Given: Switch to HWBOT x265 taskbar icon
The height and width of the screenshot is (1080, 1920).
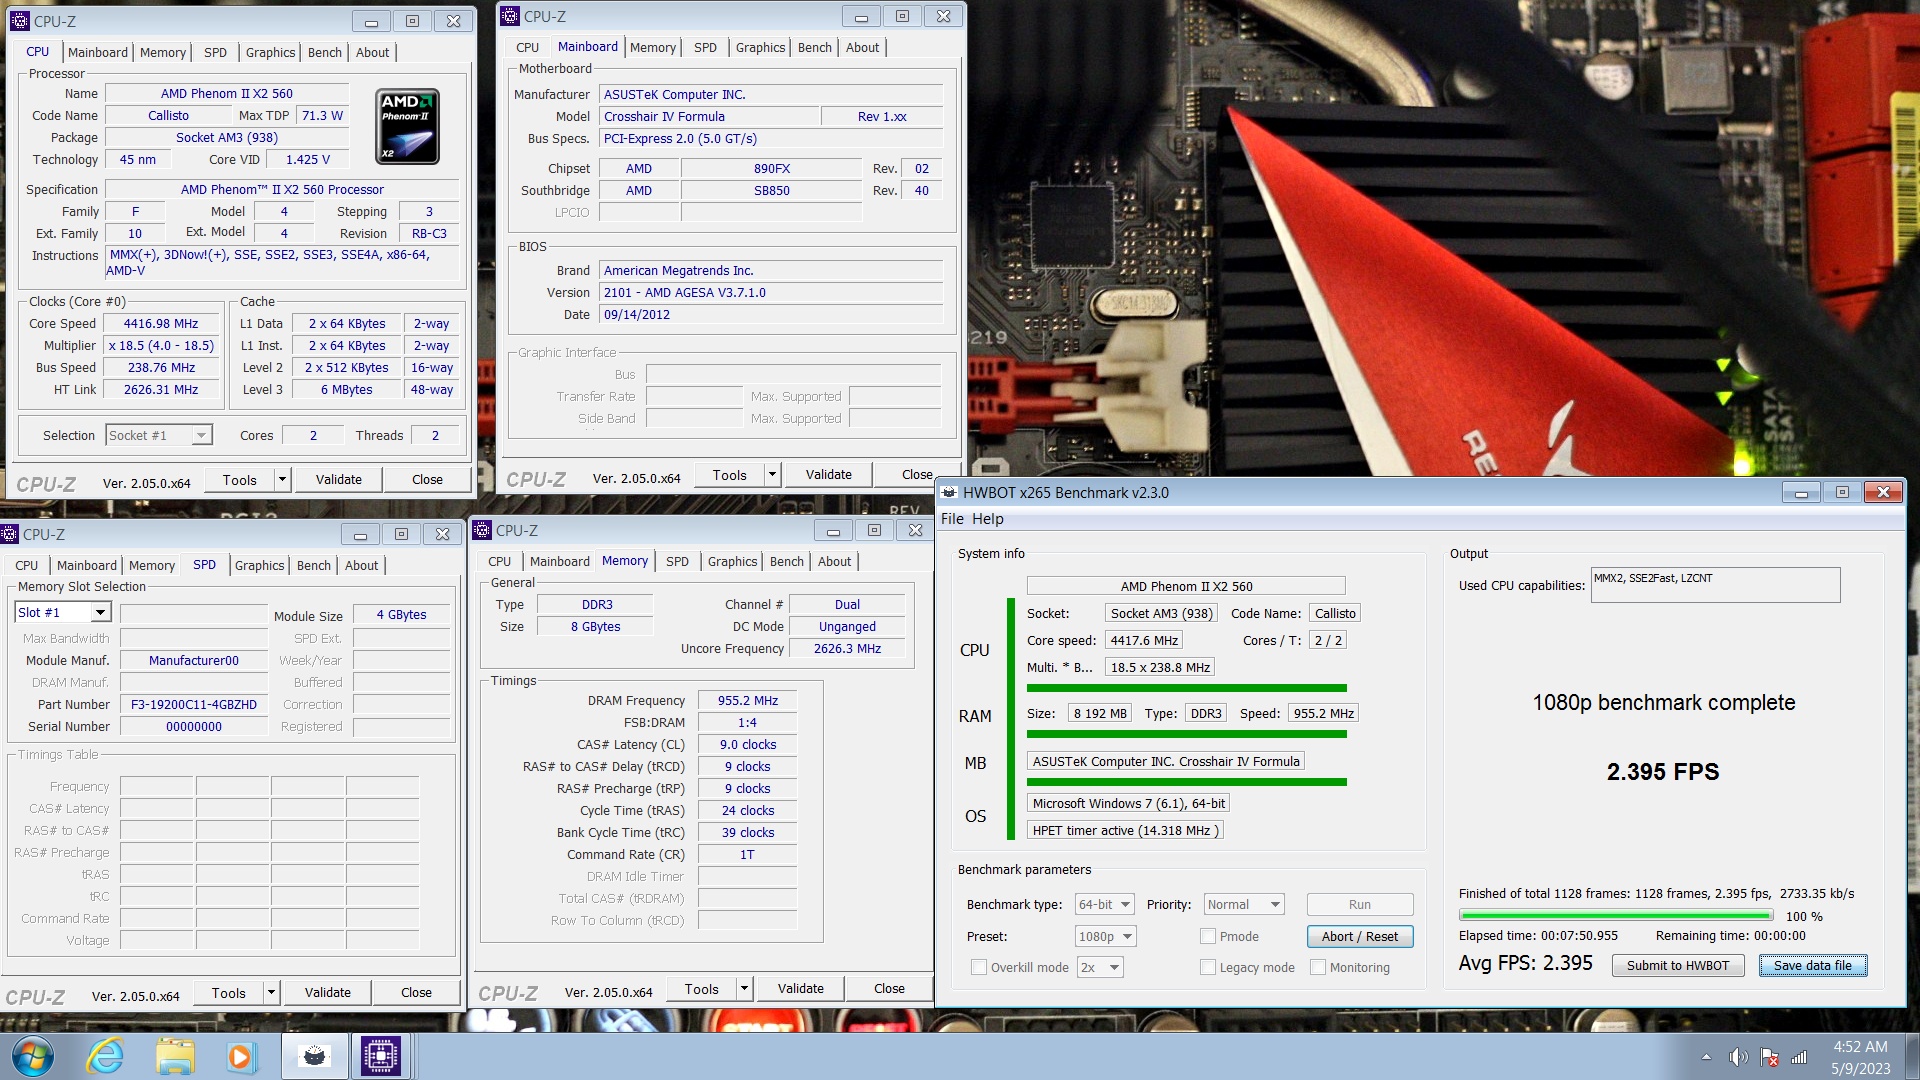Looking at the screenshot, I should (x=314, y=1056).
